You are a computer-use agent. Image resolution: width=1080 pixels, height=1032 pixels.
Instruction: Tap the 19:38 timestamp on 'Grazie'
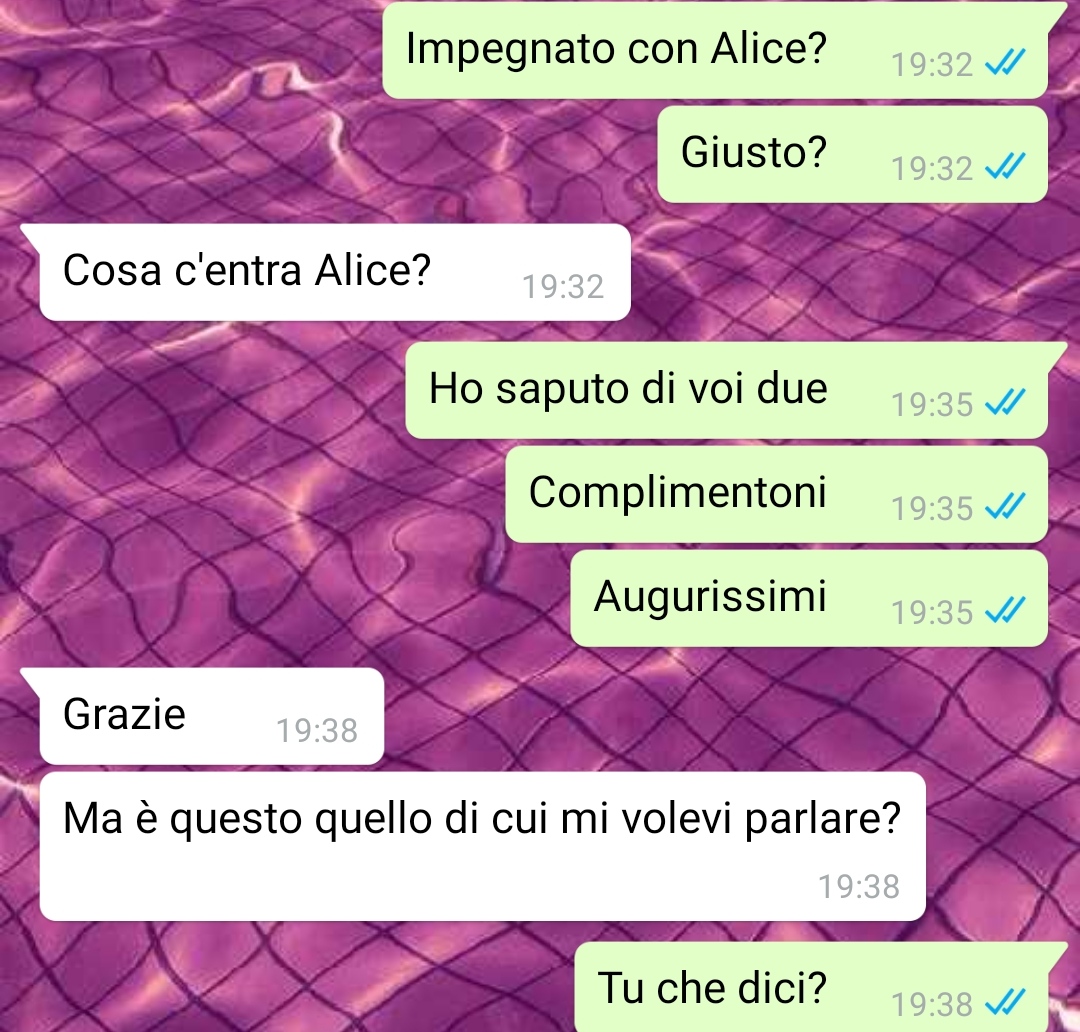(x=317, y=730)
